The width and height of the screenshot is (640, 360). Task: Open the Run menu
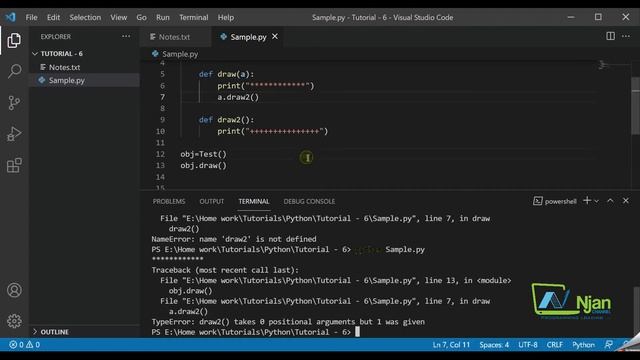pos(162,18)
